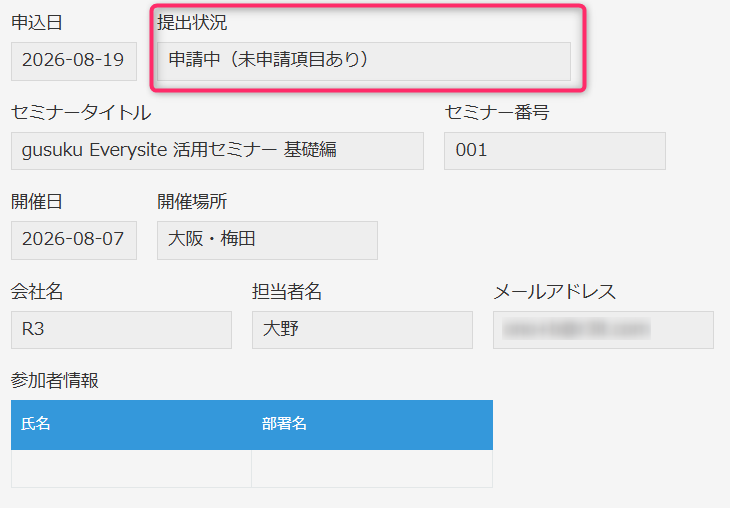The height and width of the screenshot is (508, 730).
Task: Click the セミナータイトル input field
Action: pyautogui.click(x=217, y=151)
